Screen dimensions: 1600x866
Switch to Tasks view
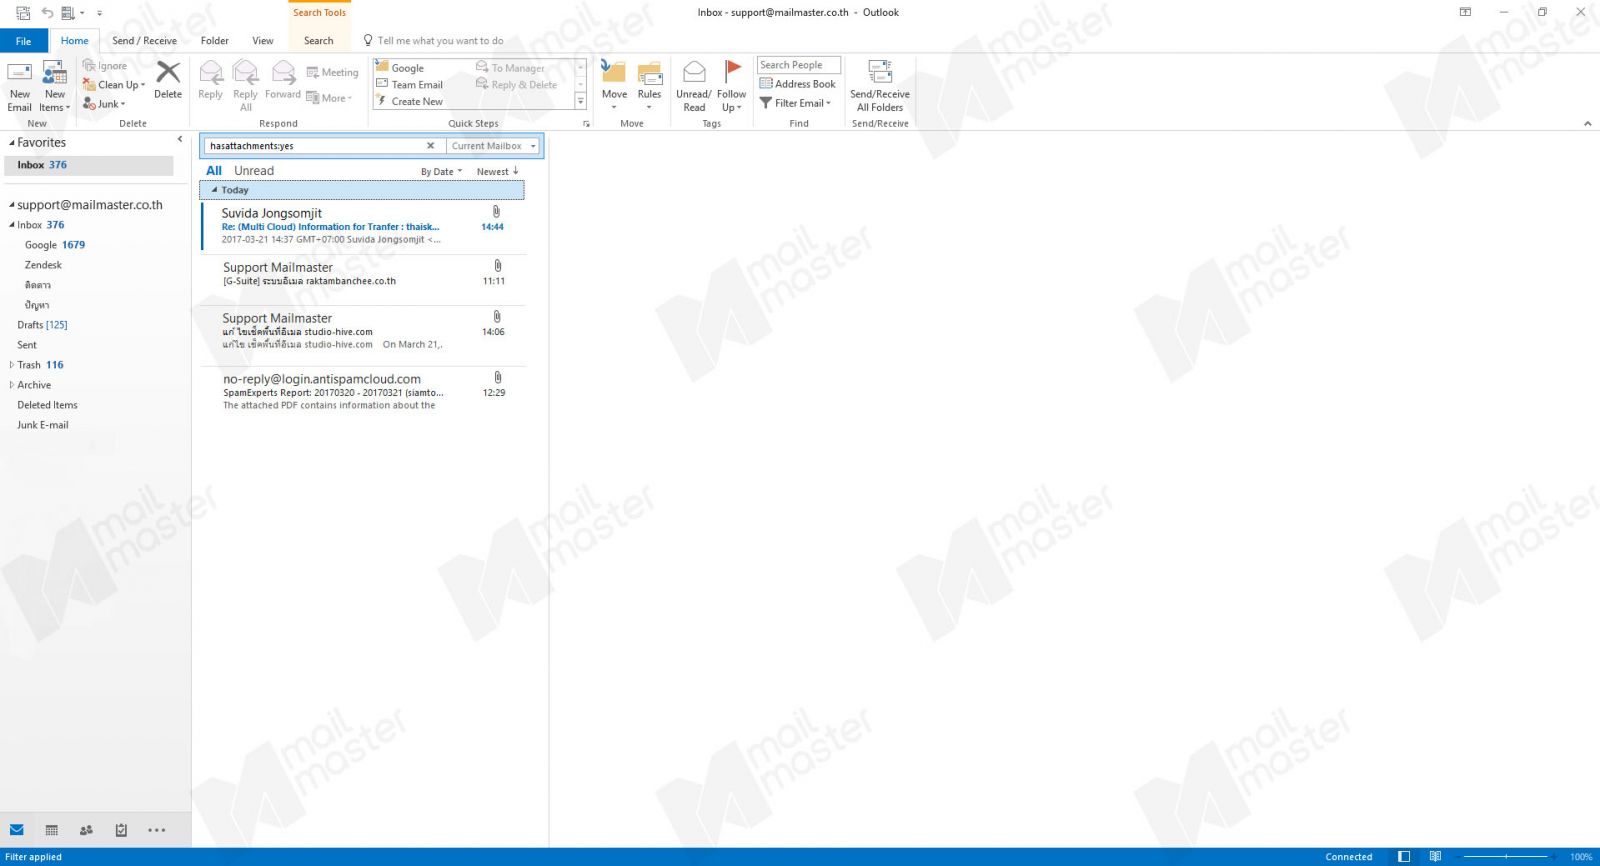121,830
